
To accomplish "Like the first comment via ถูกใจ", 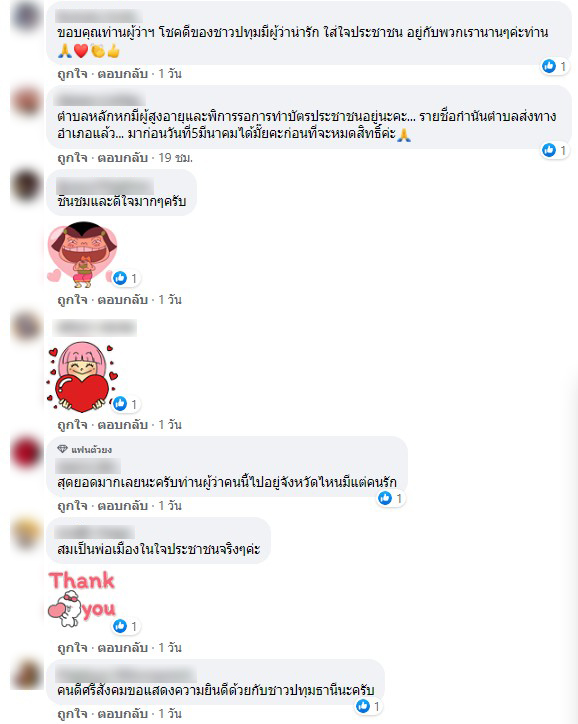I will tap(72, 73).
